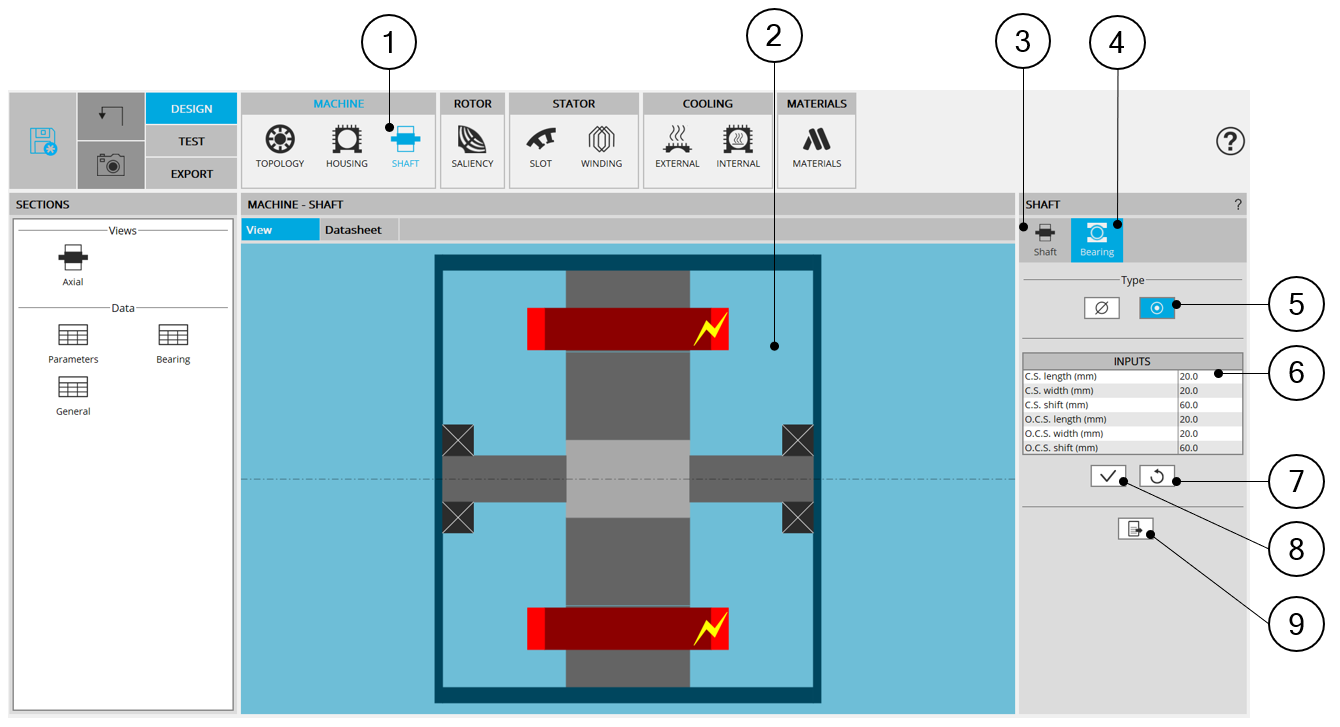Open the Bearing data table
This screenshot has height=727, width=1340.
(x=173, y=343)
